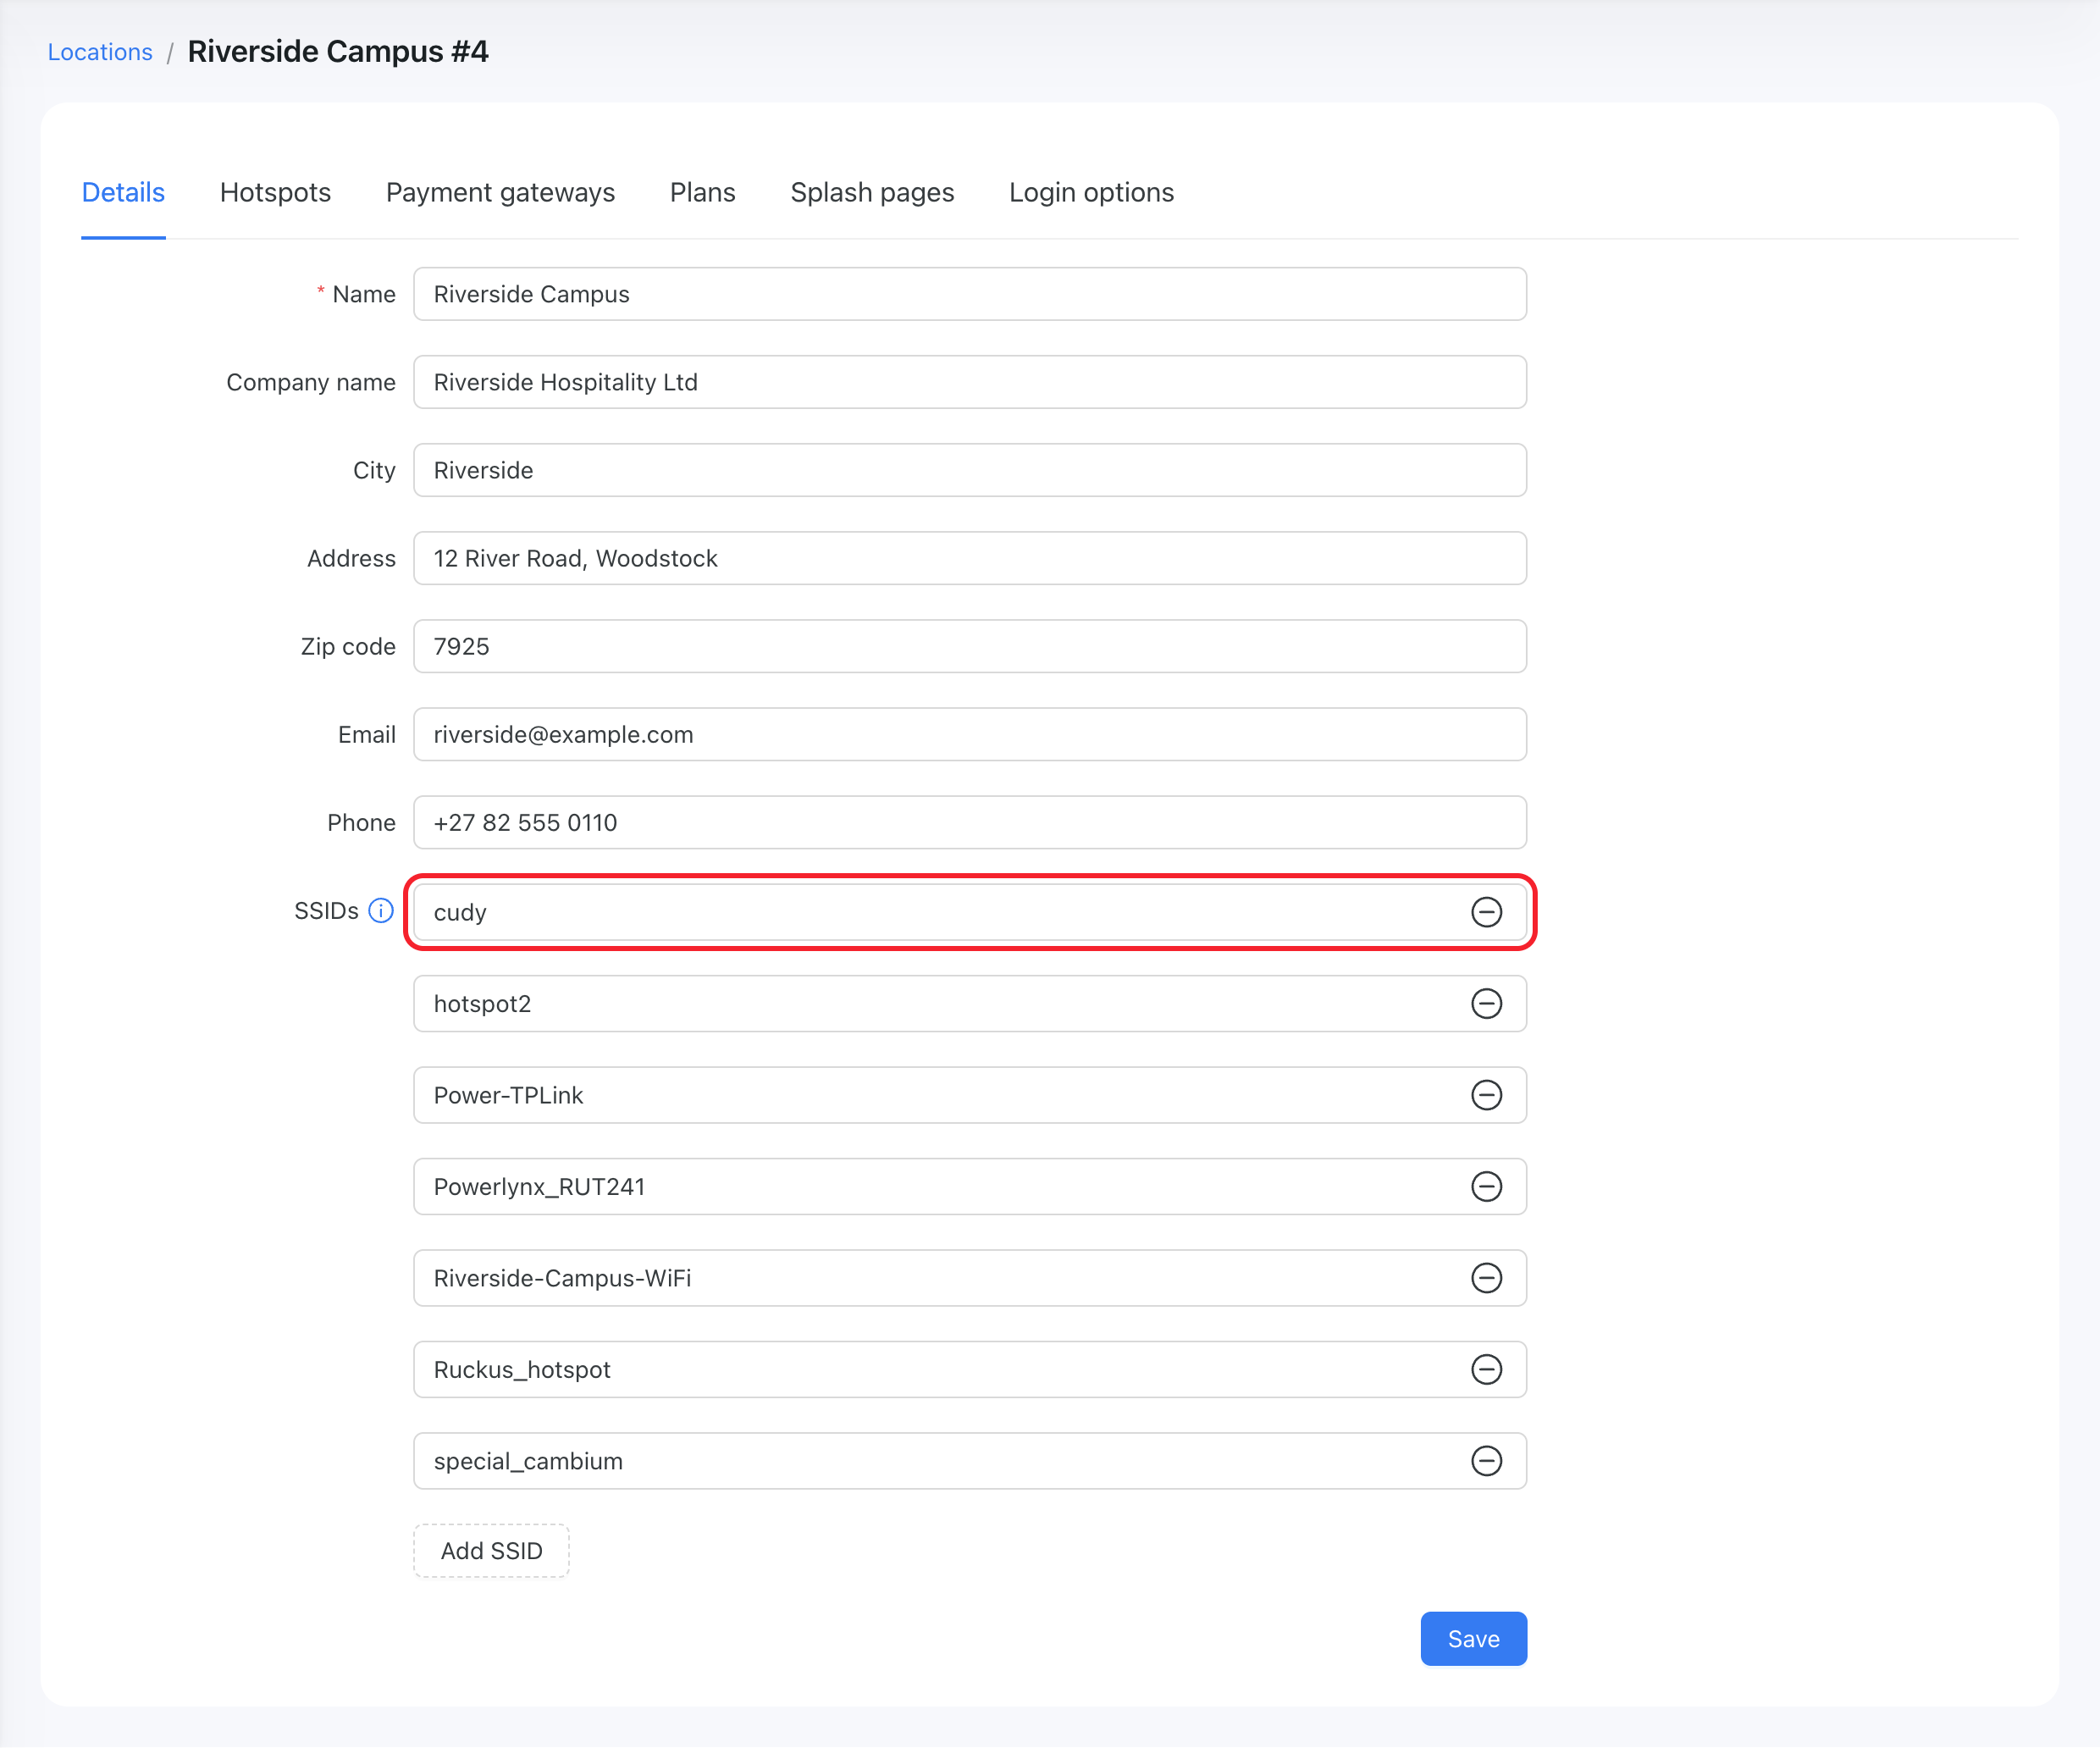Focus the Phone number field
This screenshot has width=2100, height=1748.
[969, 822]
